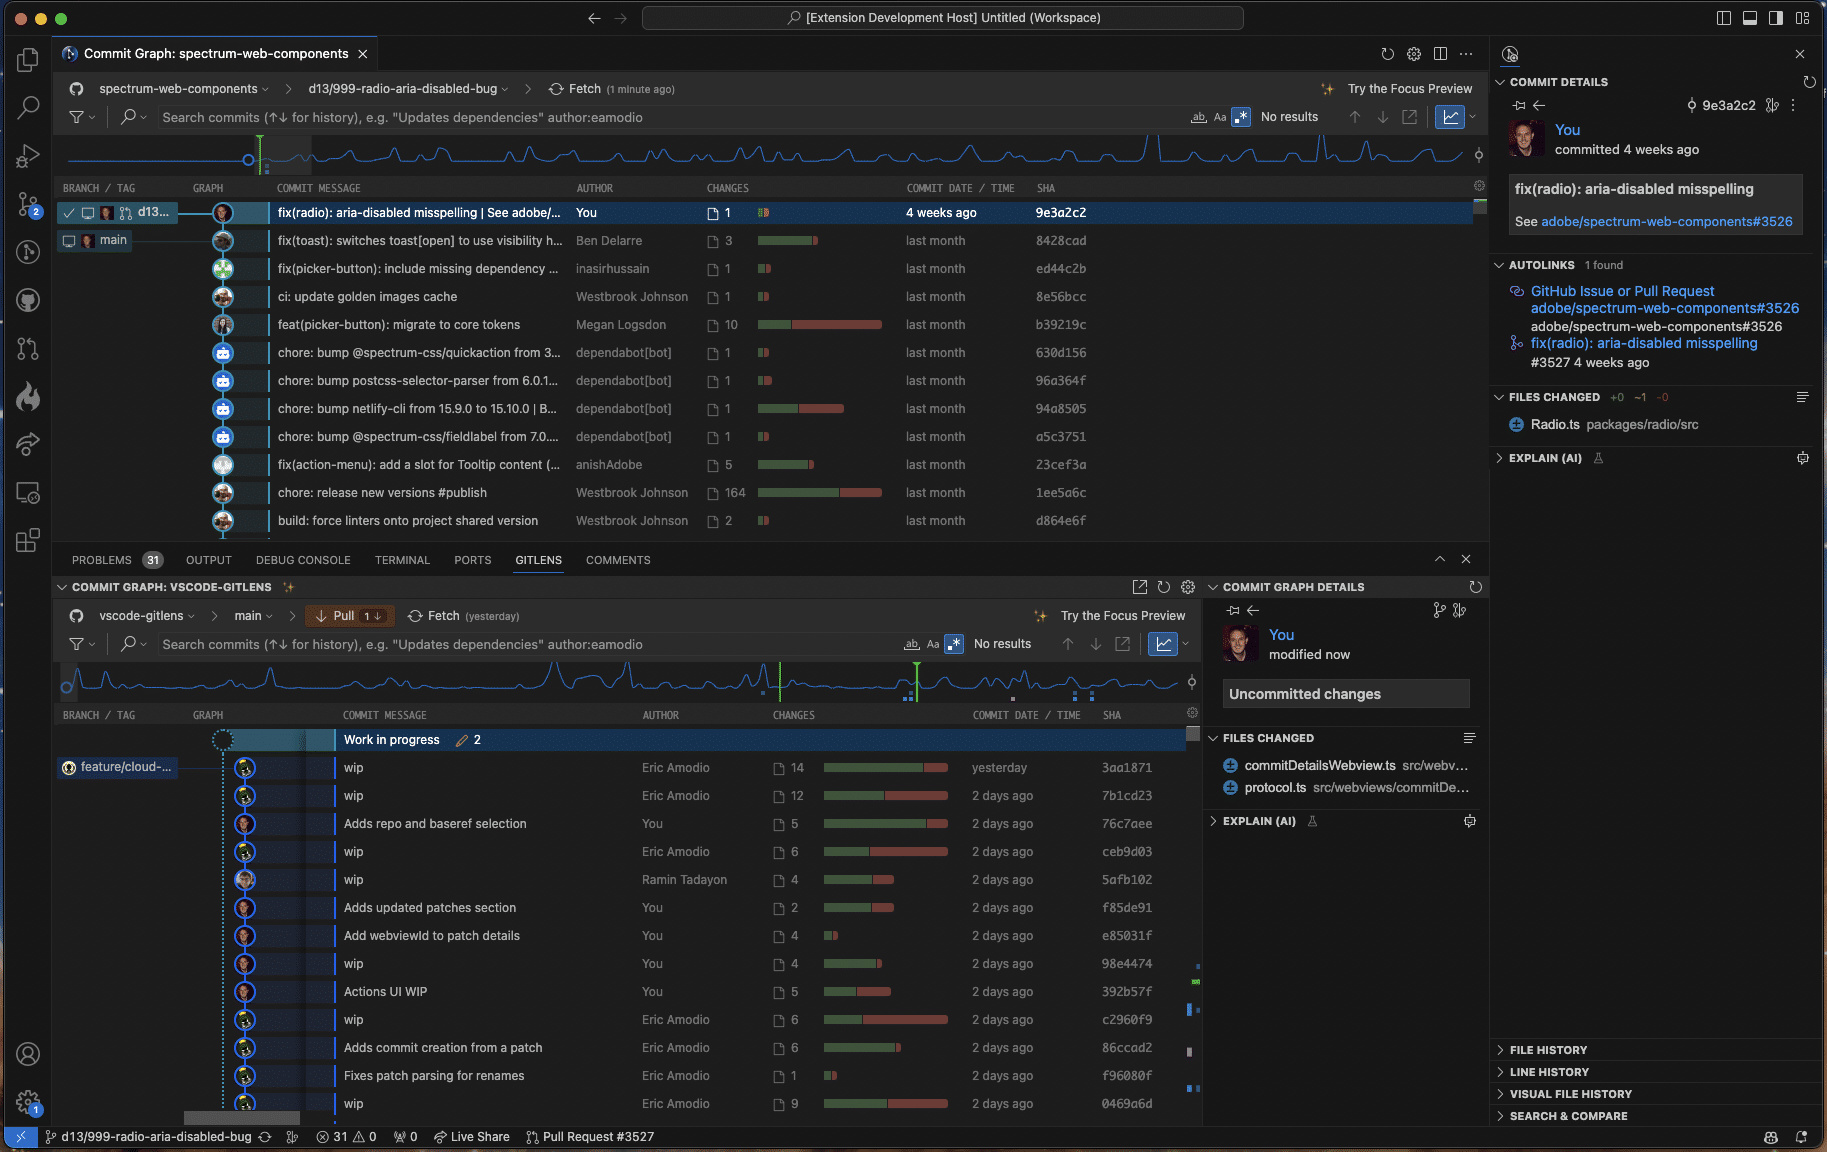Open column settings gear in top graph header
Viewport: 1827px width, 1152px height.
click(1479, 186)
